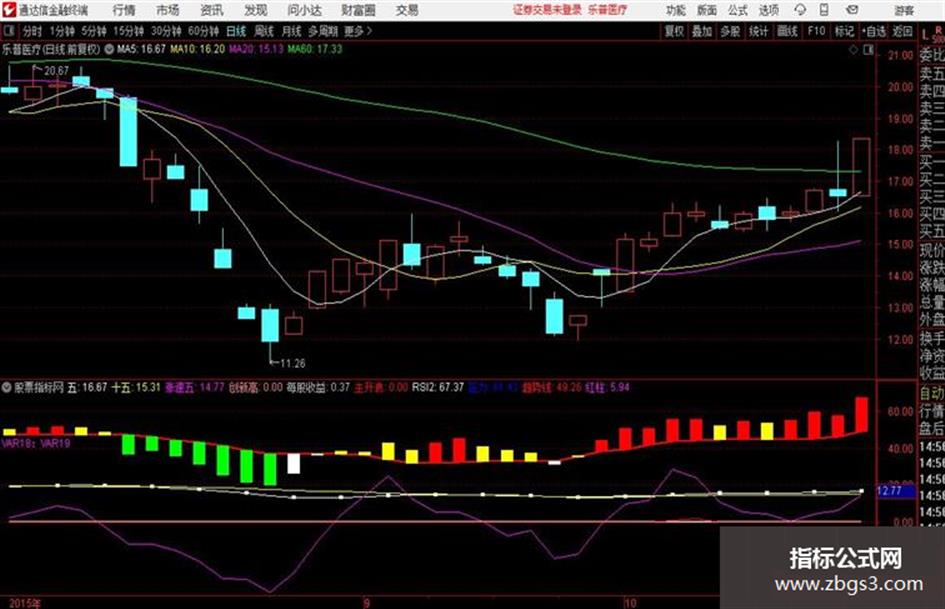Click the 乐普医疗(日线 前复权) chart title
This screenshot has height=609, width=945.
point(51,49)
